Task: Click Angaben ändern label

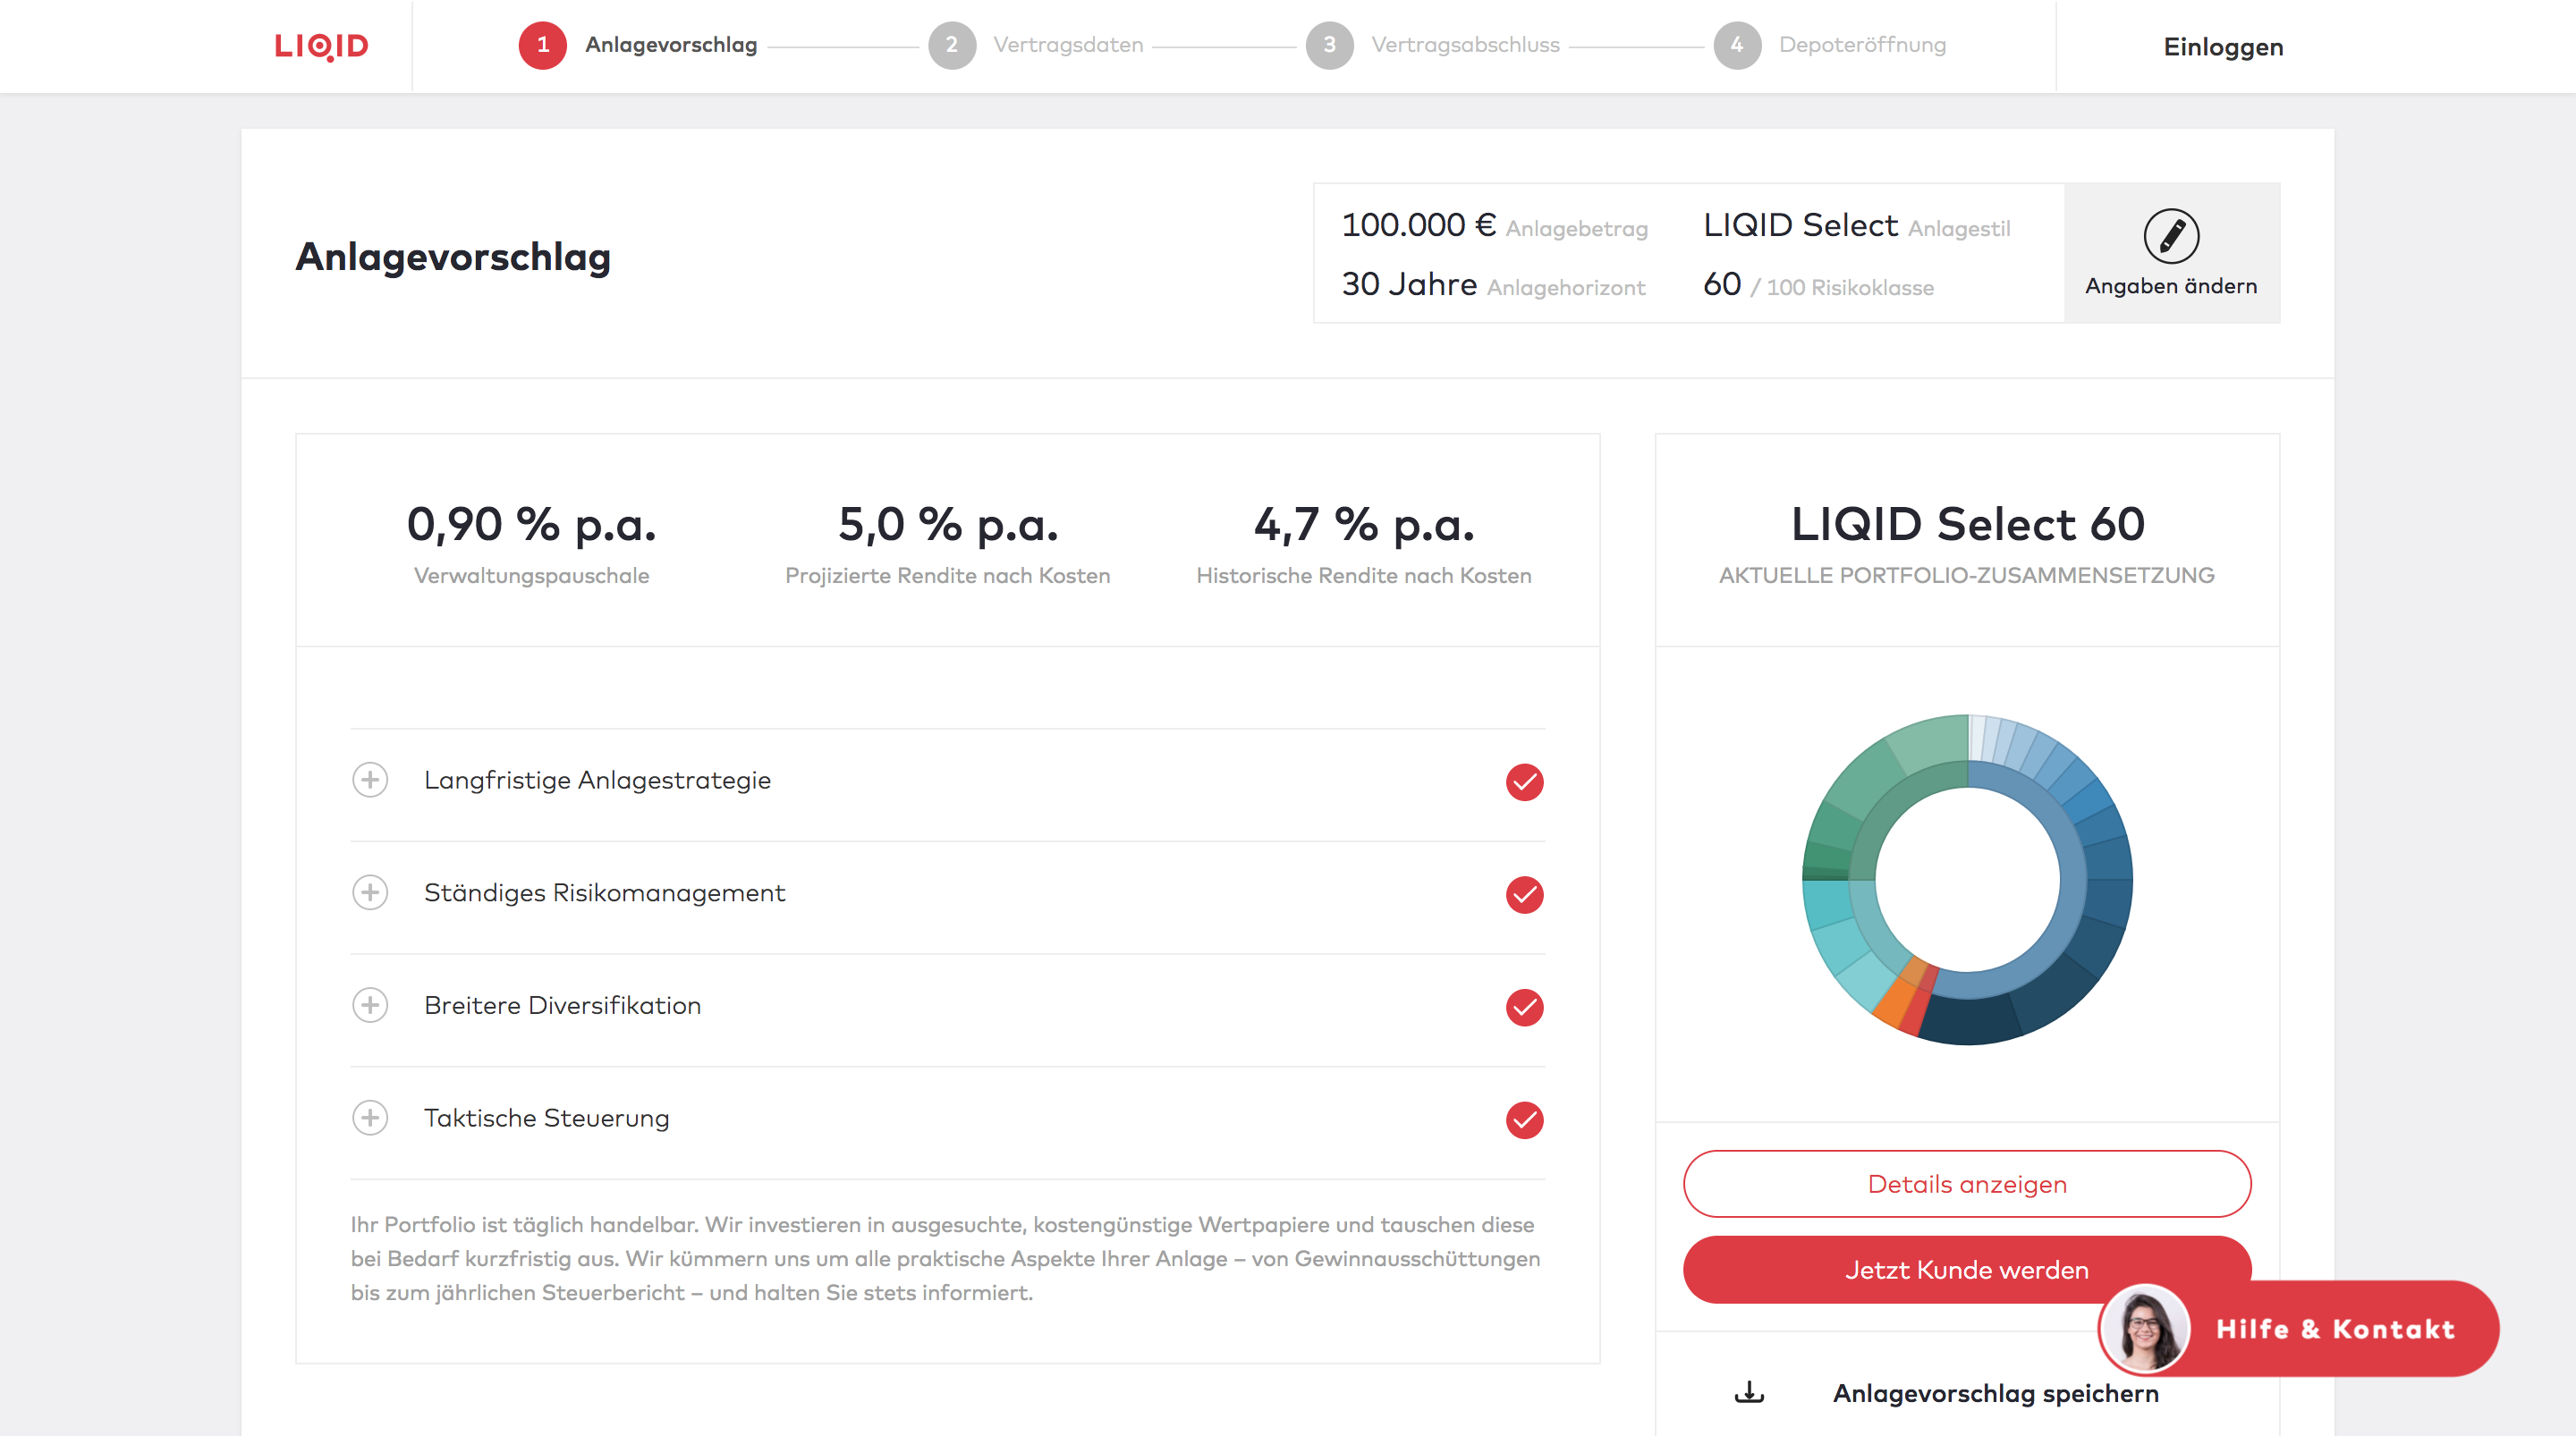Action: 2171,286
